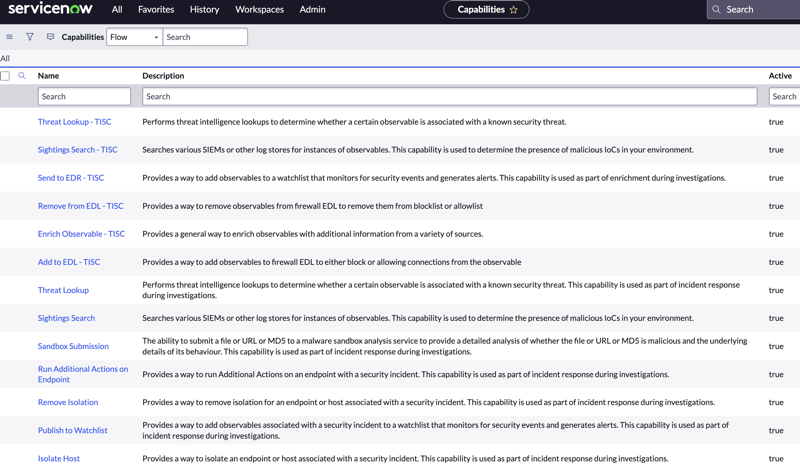The image size is (800, 466).
Task: Click the Add to EDL - TISC description
Action: [332, 262]
